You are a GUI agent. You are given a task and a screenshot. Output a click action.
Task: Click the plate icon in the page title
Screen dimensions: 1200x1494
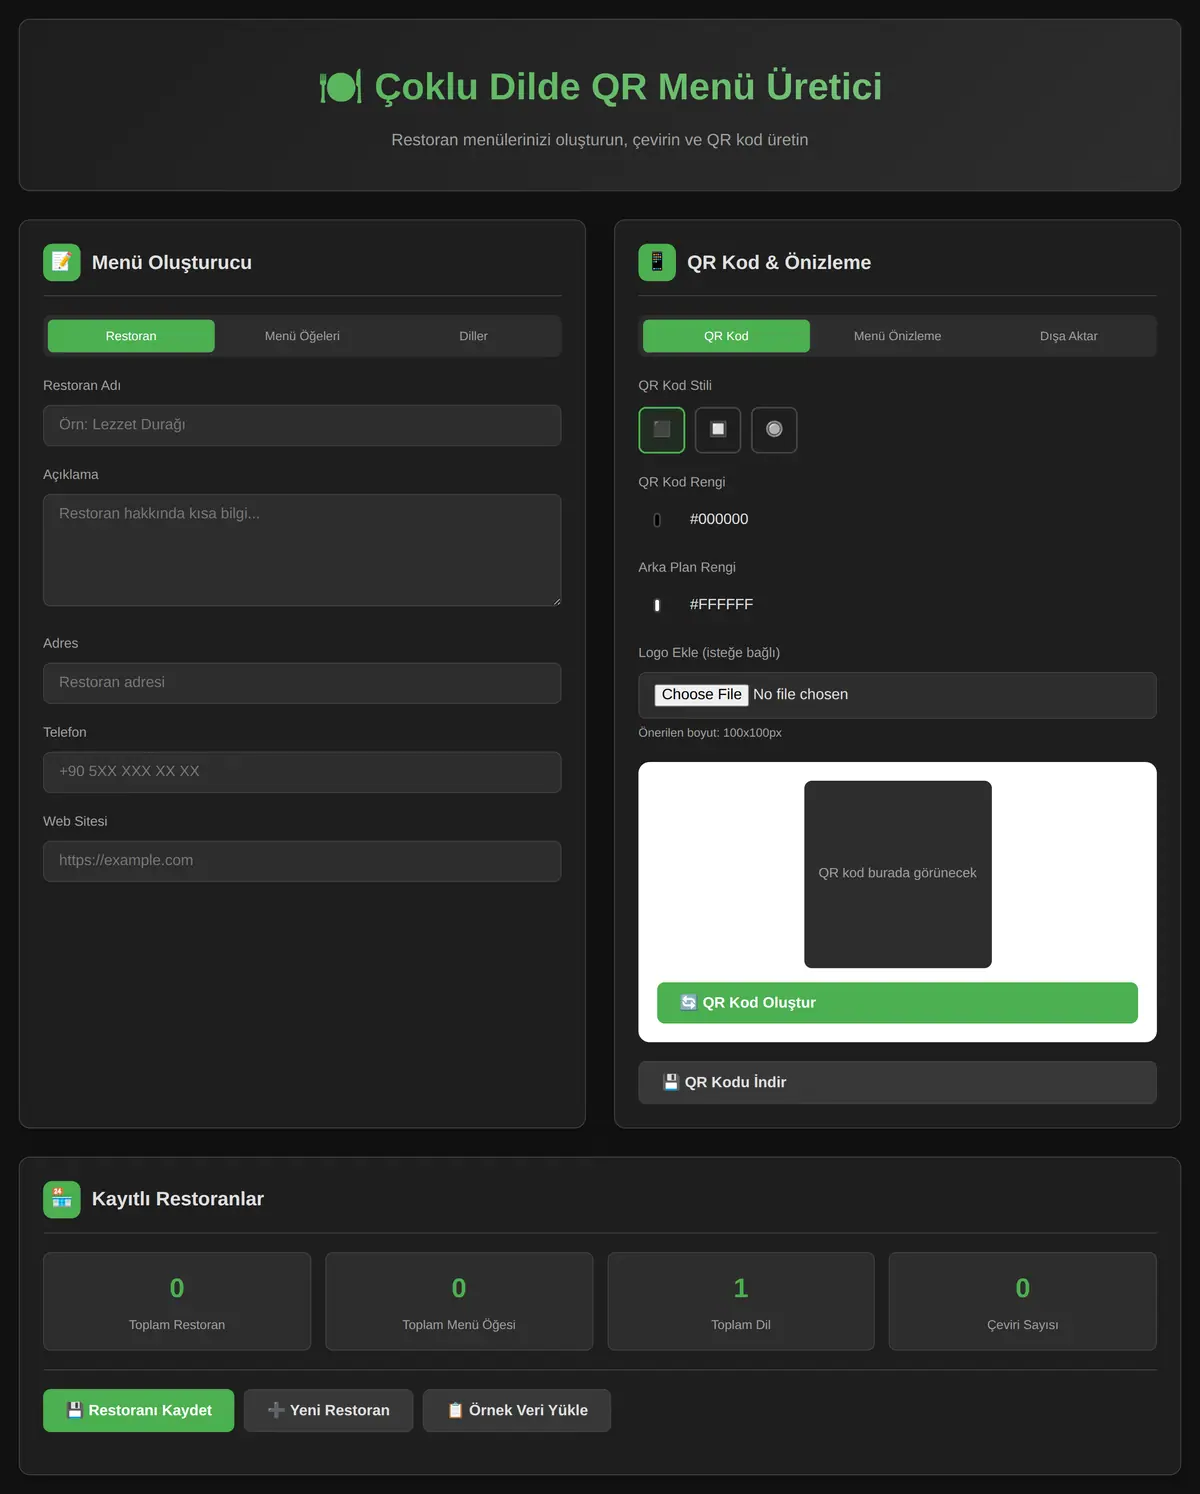340,87
